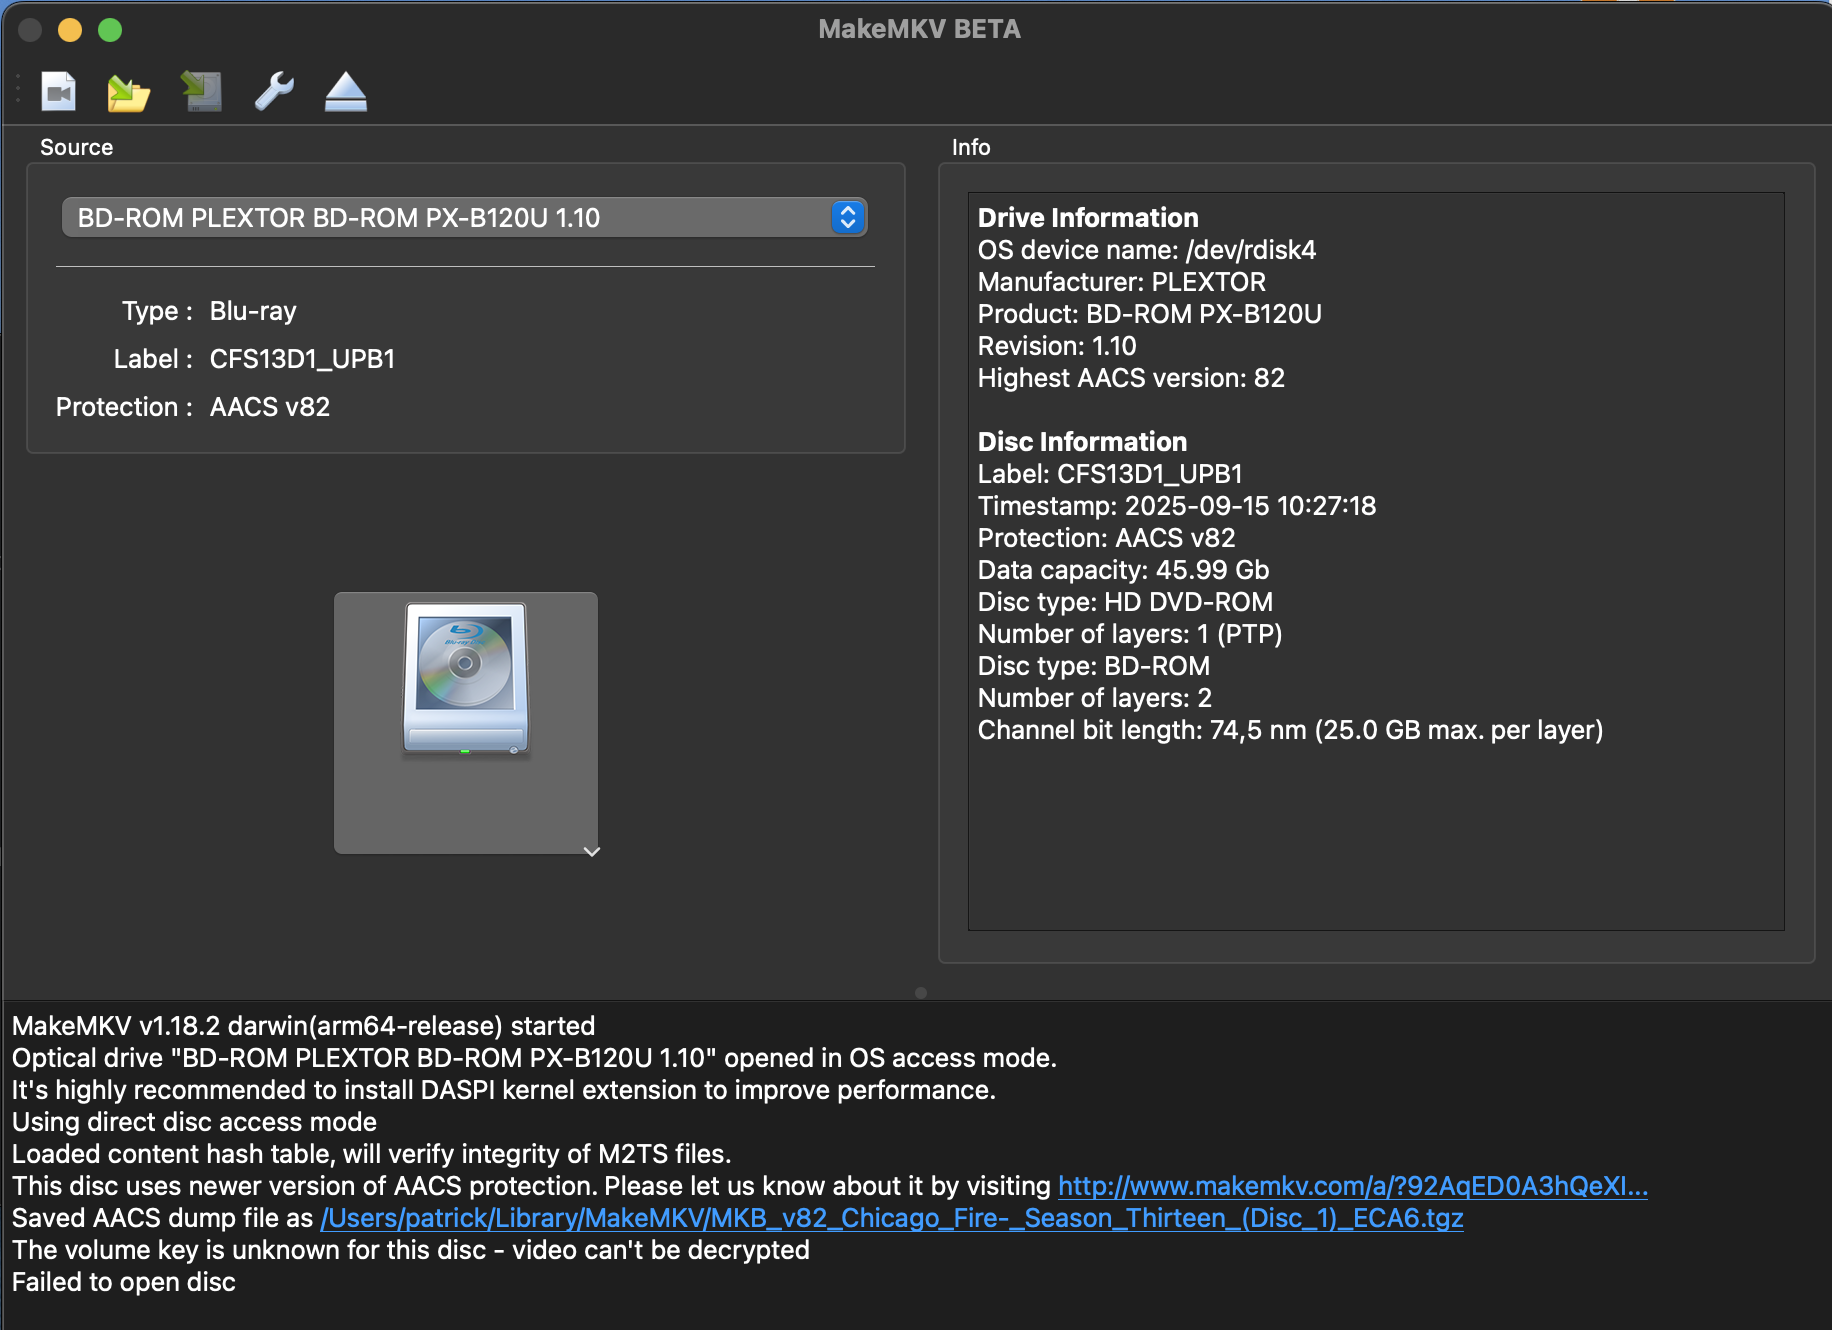Zoom the window with the green button
The image size is (1832, 1330).
(x=110, y=30)
